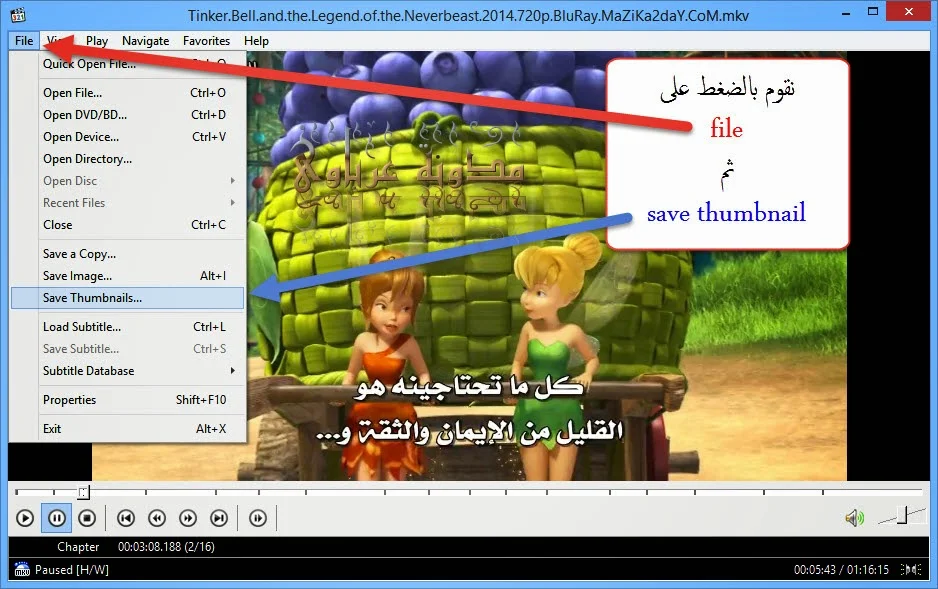Decrease playback speed with the rewind icon
Screen dimensions: 938x589
pyautogui.click(x=157, y=518)
